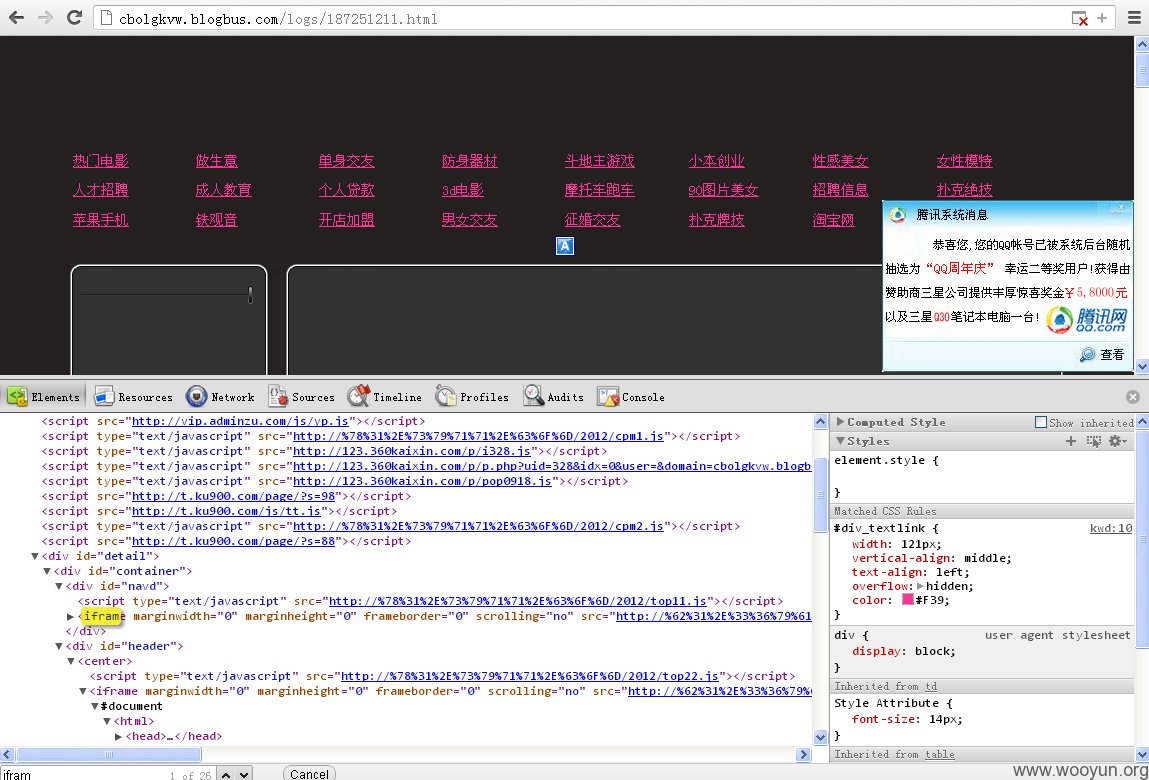Click the browser forward arrow
The height and width of the screenshot is (780, 1149).
(45, 18)
